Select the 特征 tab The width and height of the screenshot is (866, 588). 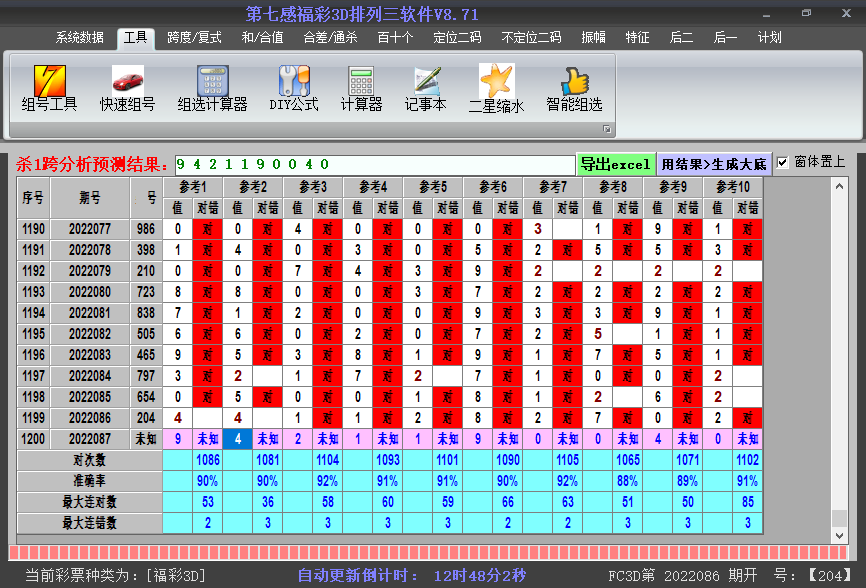(x=637, y=38)
